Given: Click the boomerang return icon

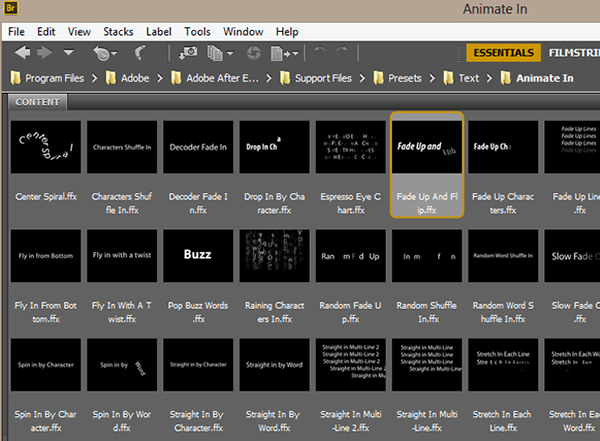Looking at the screenshot, I should [x=140, y=53].
